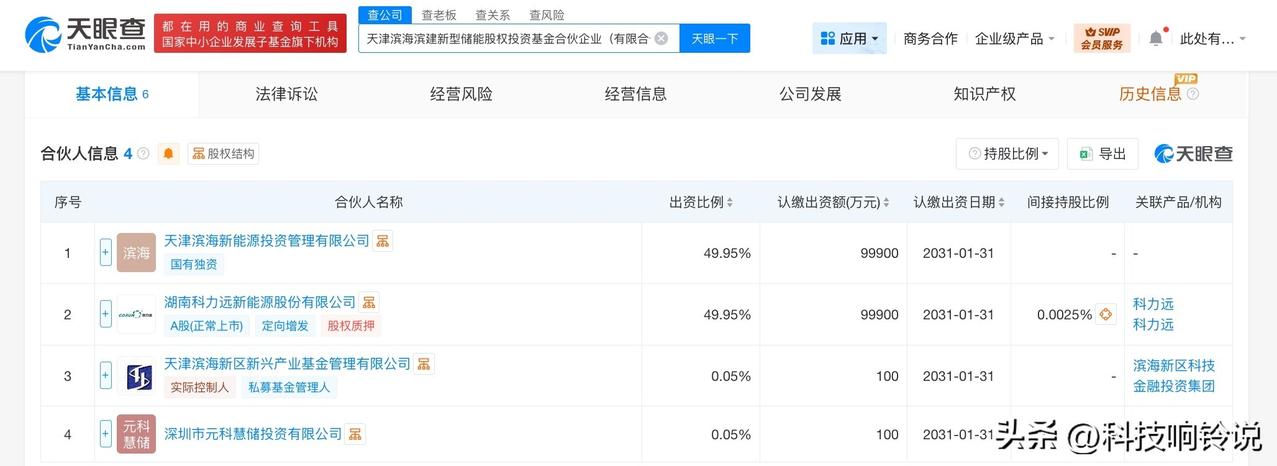This screenshot has width=1277, height=466.
Task: Click the 国有独资 tag
Action: [x=194, y=265]
